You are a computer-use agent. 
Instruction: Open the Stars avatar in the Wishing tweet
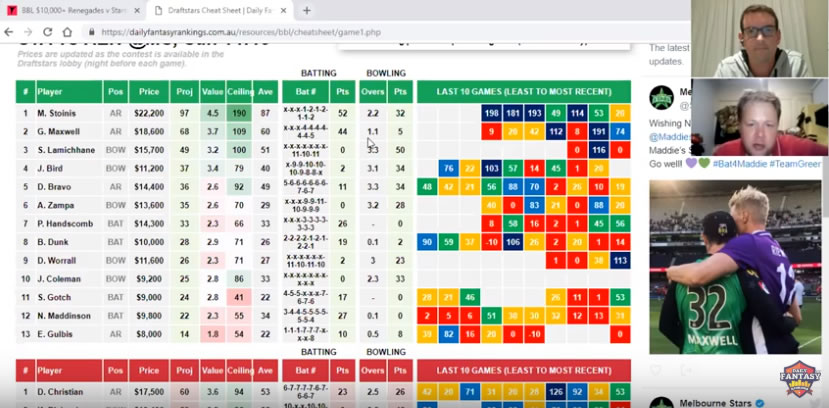point(661,98)
